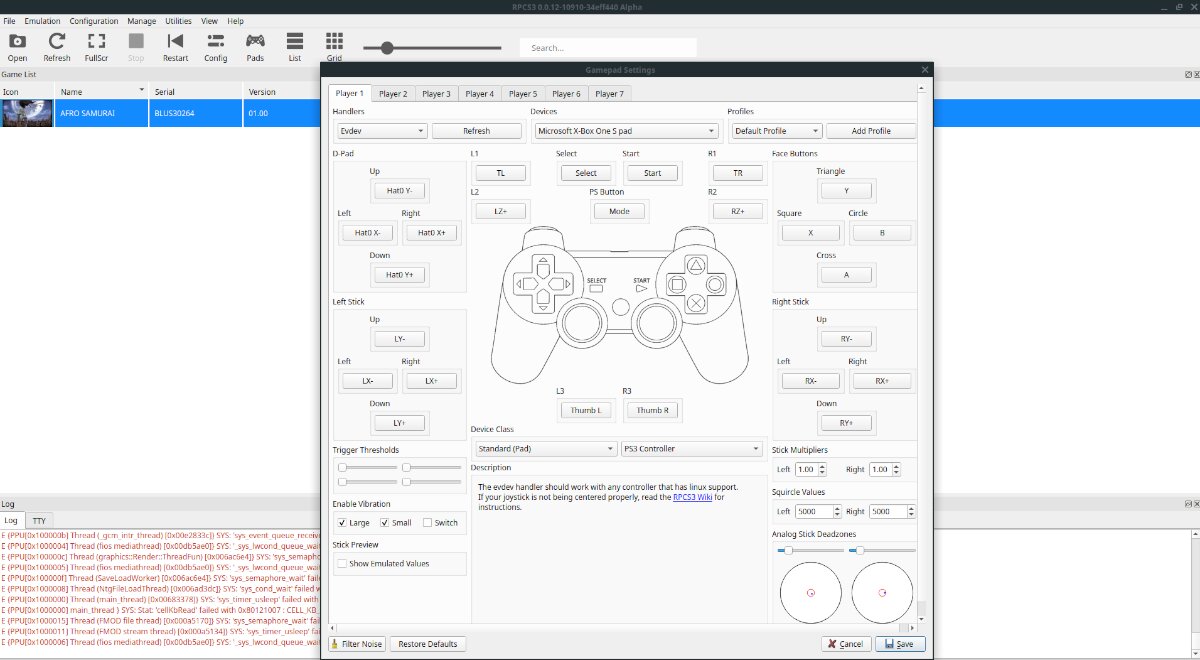This screenshot has height=660, width=1200.
Task: Switch to the Player 3 tab
Action: tap(435, 92)
